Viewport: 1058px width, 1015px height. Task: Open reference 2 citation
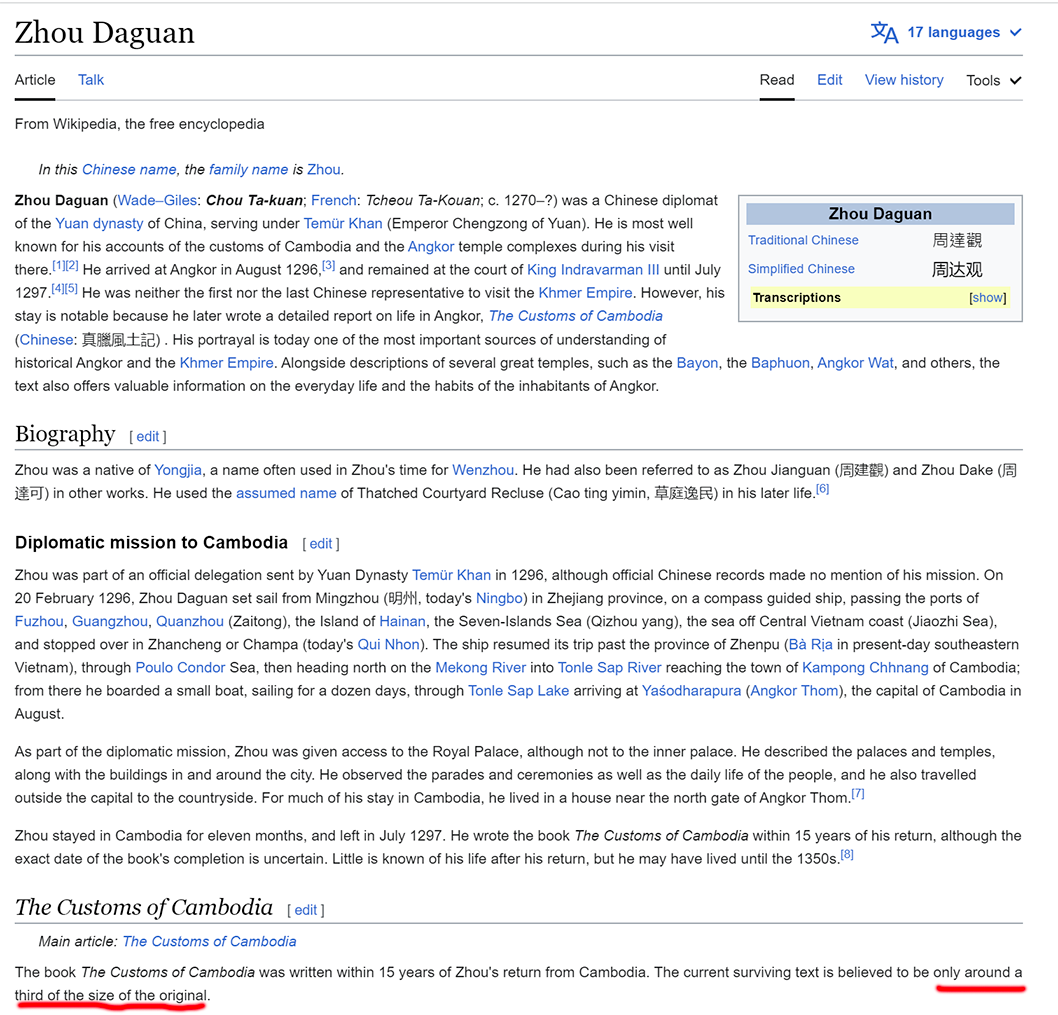tap(72, 265)
